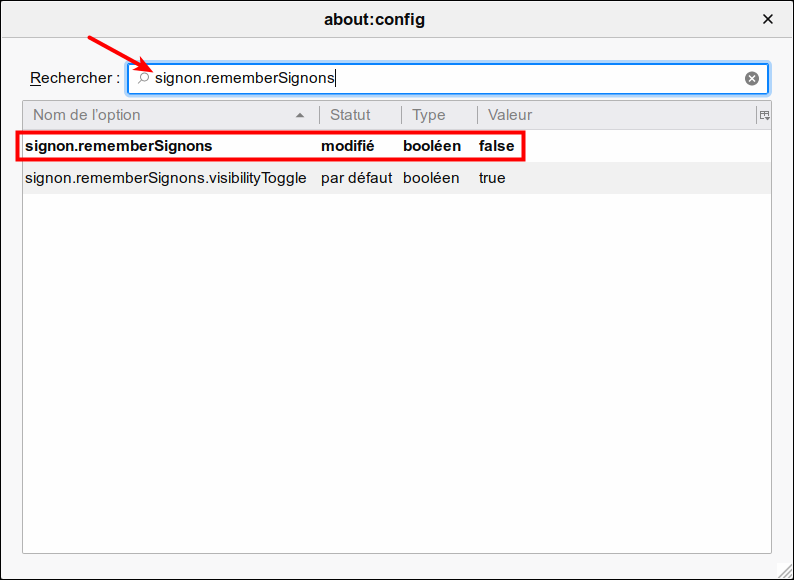Sort by the "Valeur" column header
The height and width of the screenshot is (580, 794).
510,115
